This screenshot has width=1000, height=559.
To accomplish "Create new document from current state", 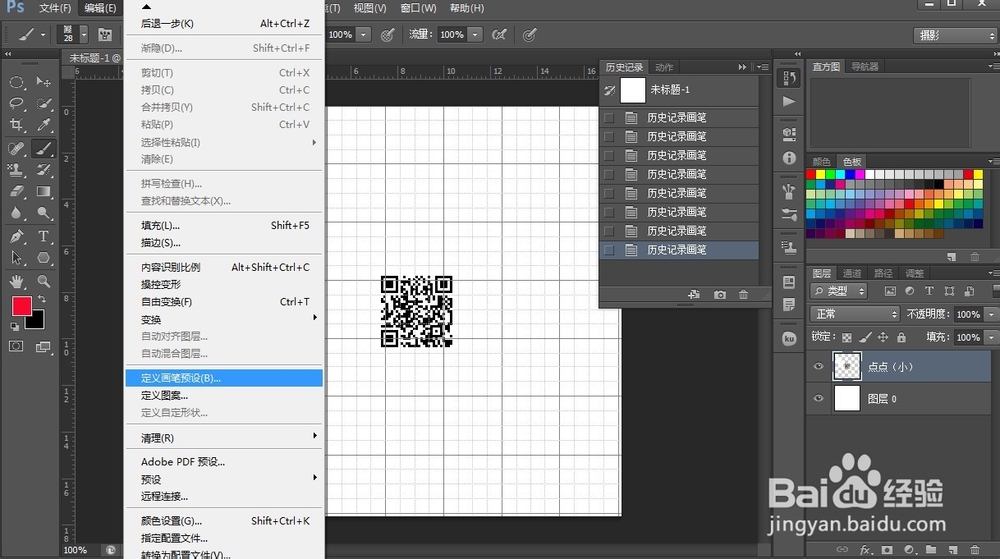I will pyautogui.click(x=694, y=294).
